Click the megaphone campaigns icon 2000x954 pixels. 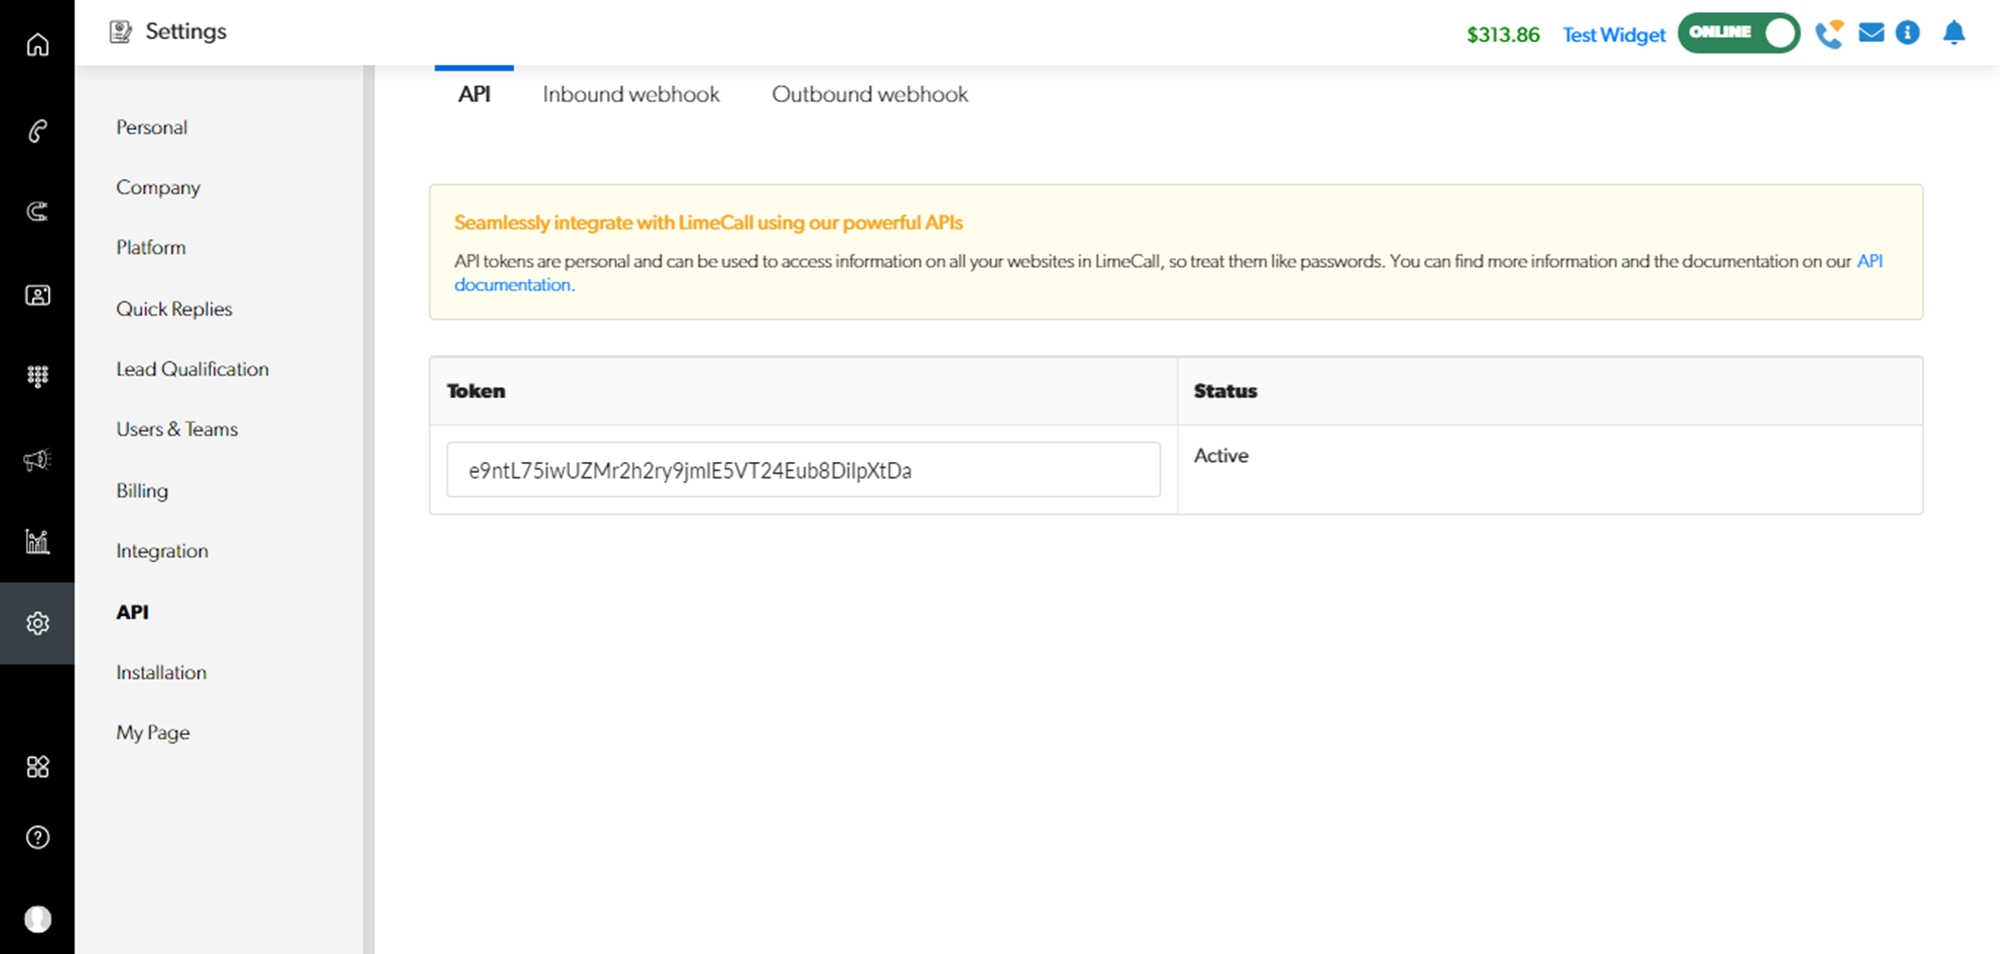tap(37, 460)
